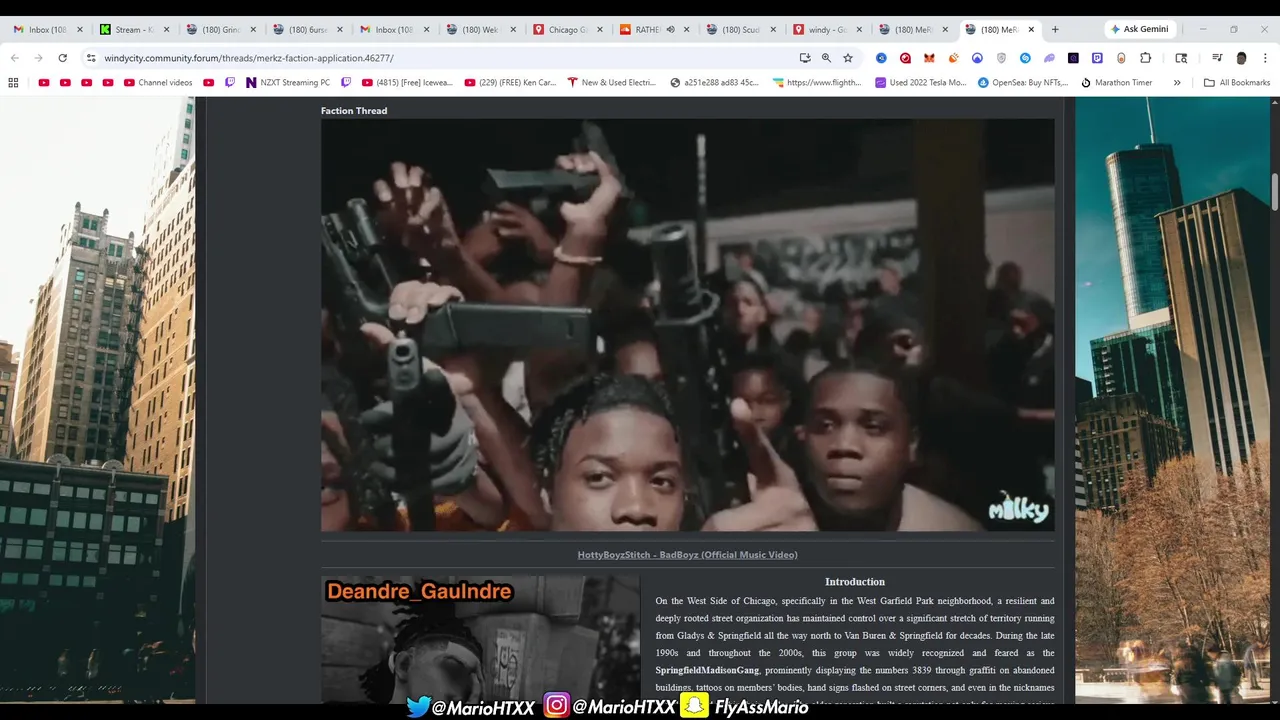Viewport: 1280px width, 720px height.
Task: Open the Twitch extension icon in toolbar
Action: [1097, 58]
